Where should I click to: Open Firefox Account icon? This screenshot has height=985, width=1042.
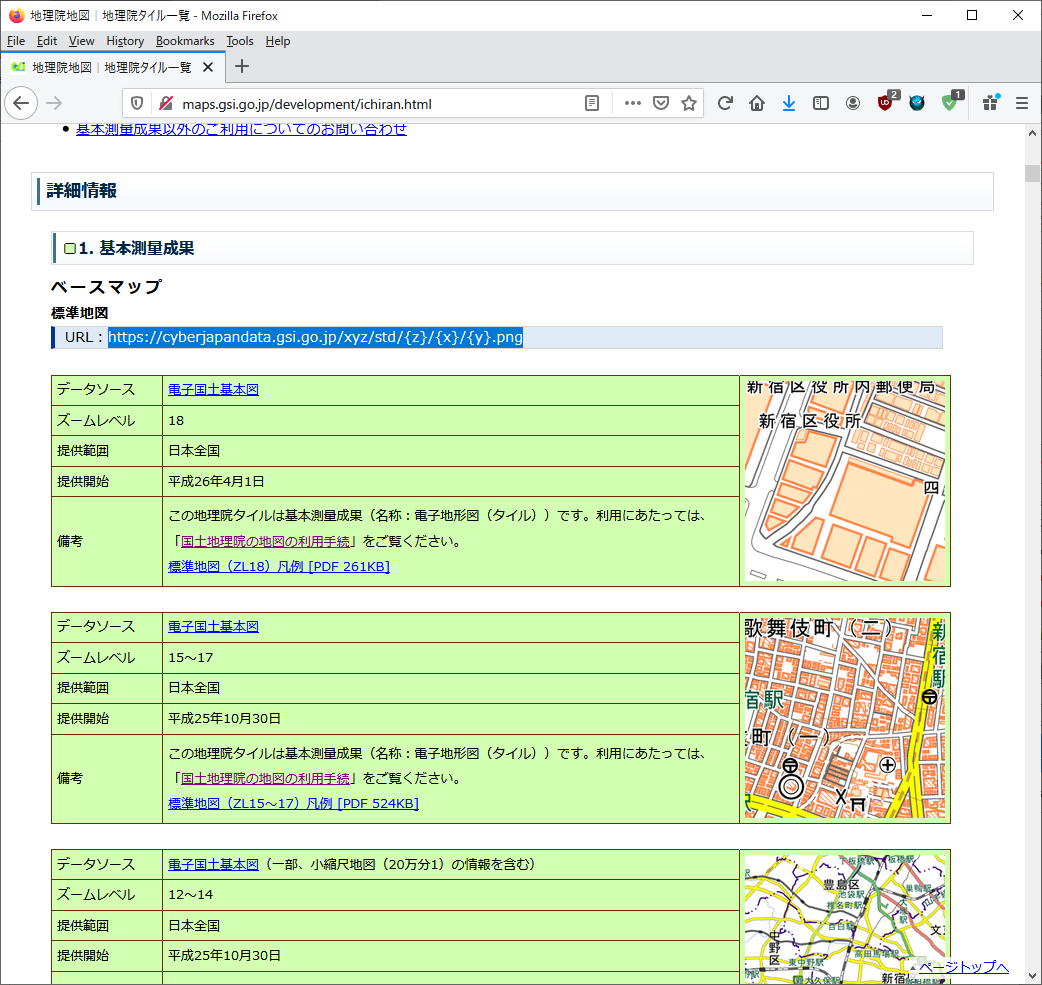pyautogui.click(x=853, y=103)
